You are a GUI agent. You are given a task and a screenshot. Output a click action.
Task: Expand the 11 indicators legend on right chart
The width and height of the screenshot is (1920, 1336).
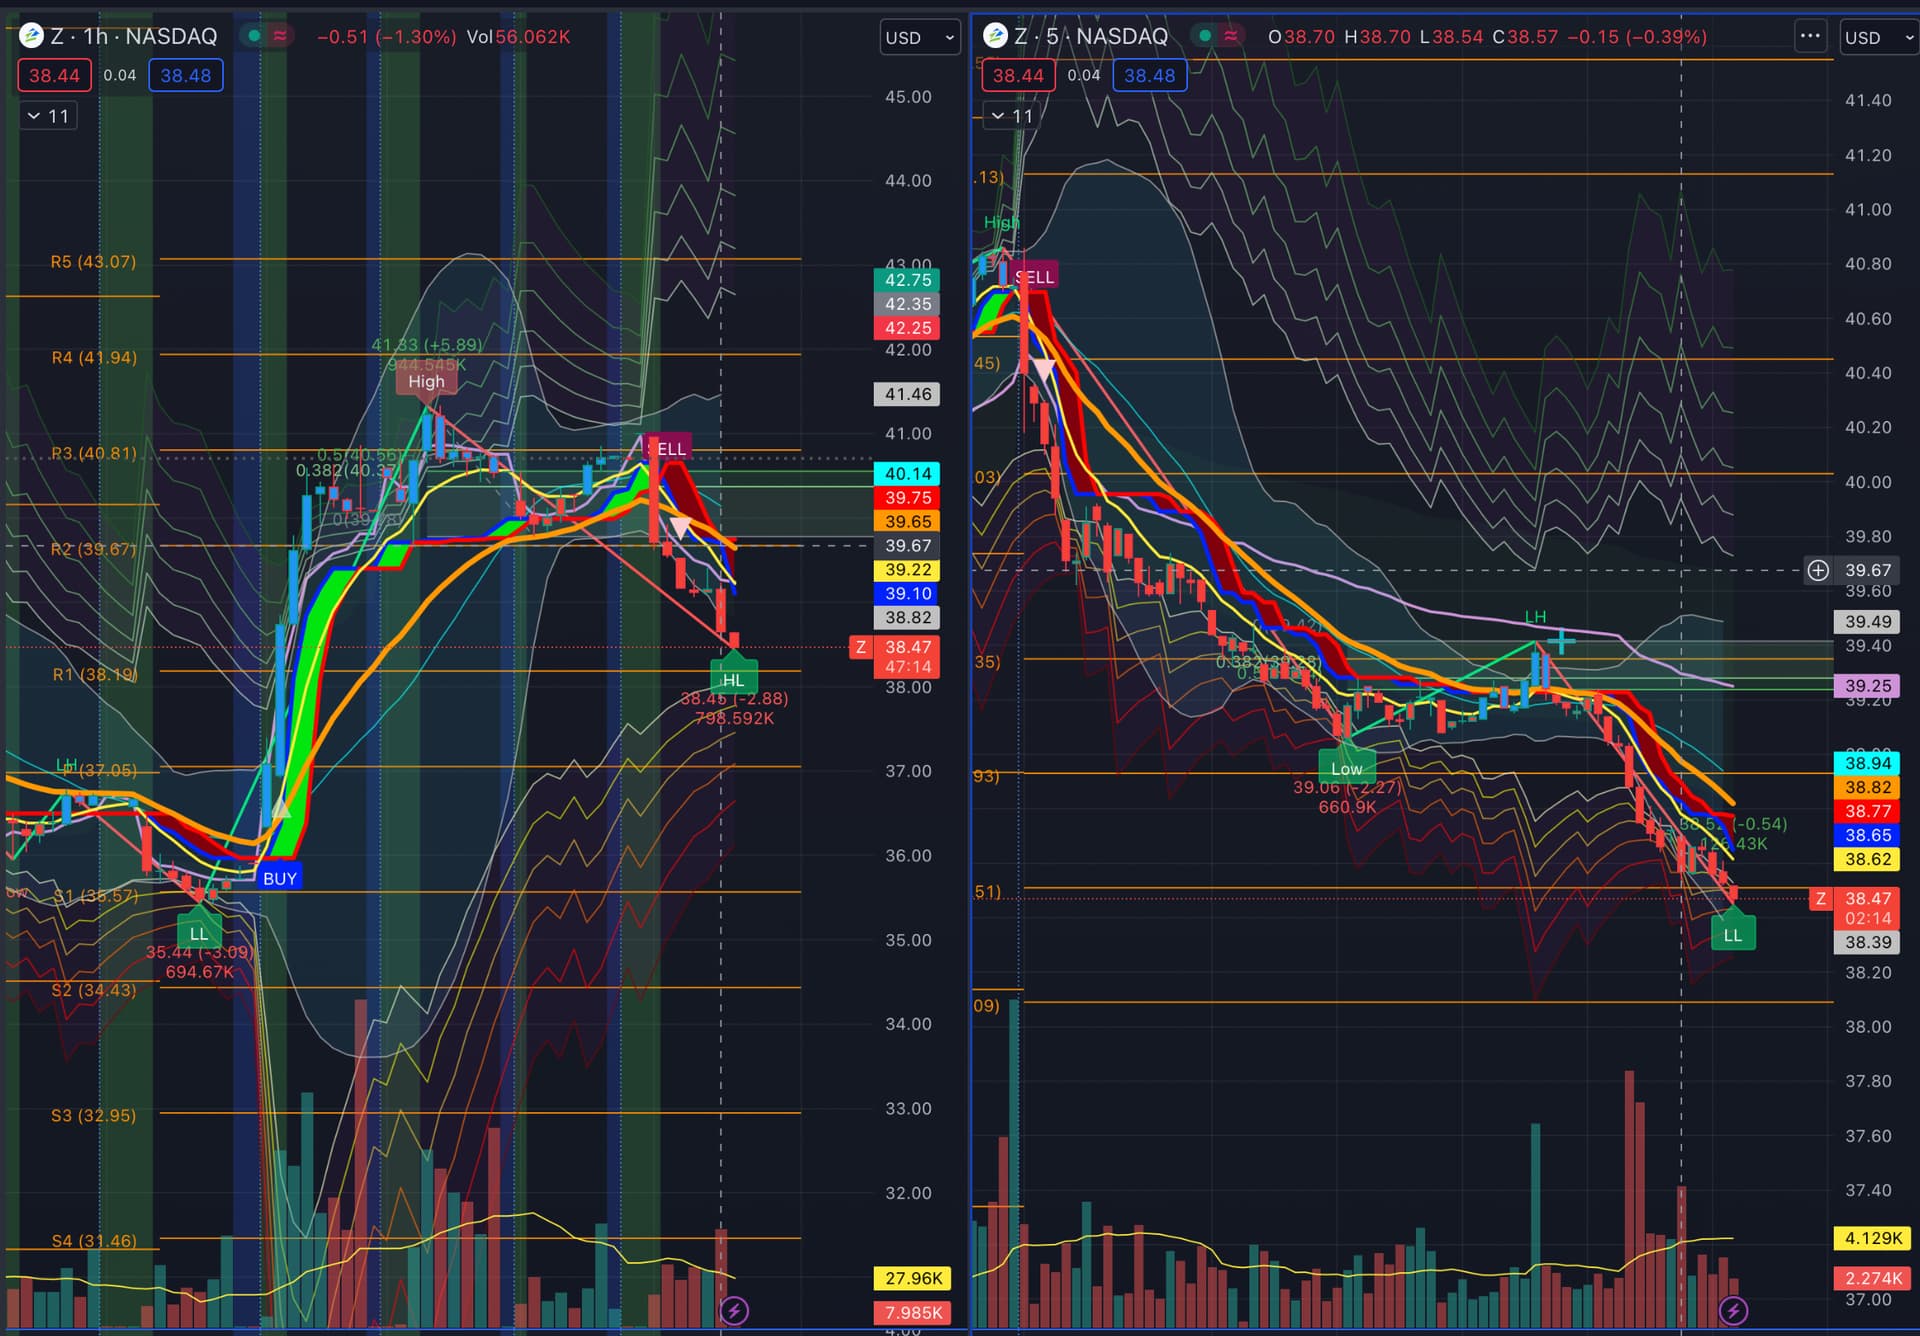(x=1011, y=116)
